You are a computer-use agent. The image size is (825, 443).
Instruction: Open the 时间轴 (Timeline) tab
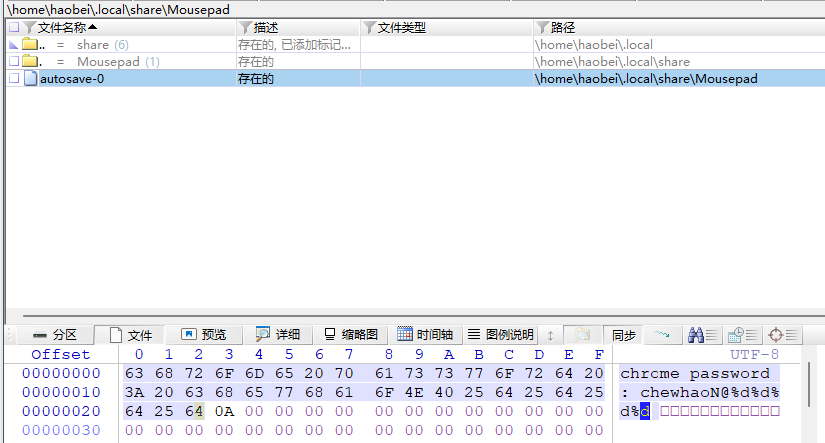[425, 335]
